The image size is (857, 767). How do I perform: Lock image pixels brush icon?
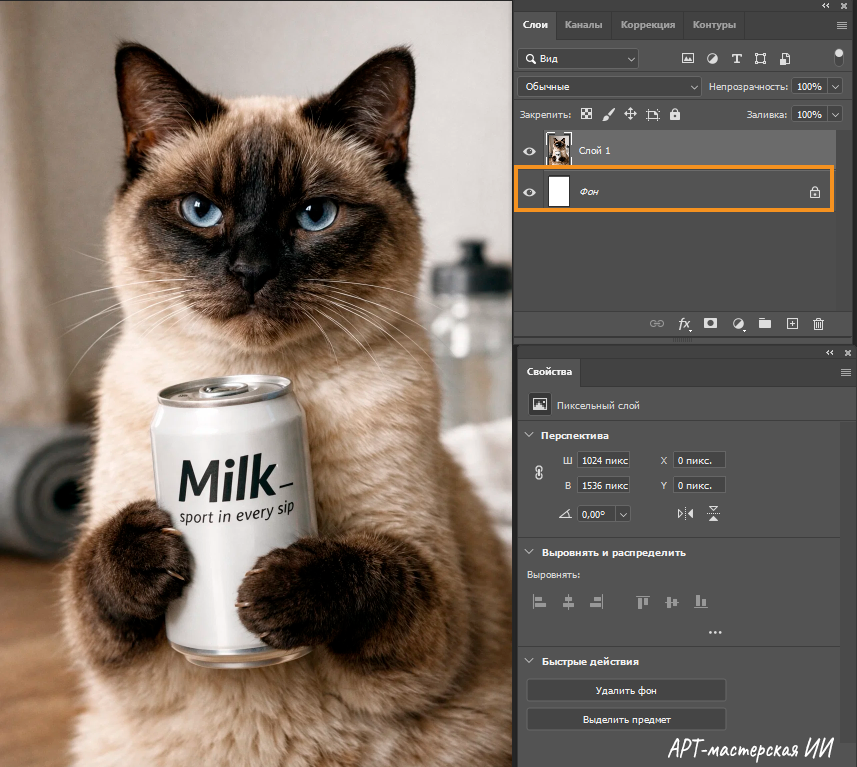[x=608, y=114]
